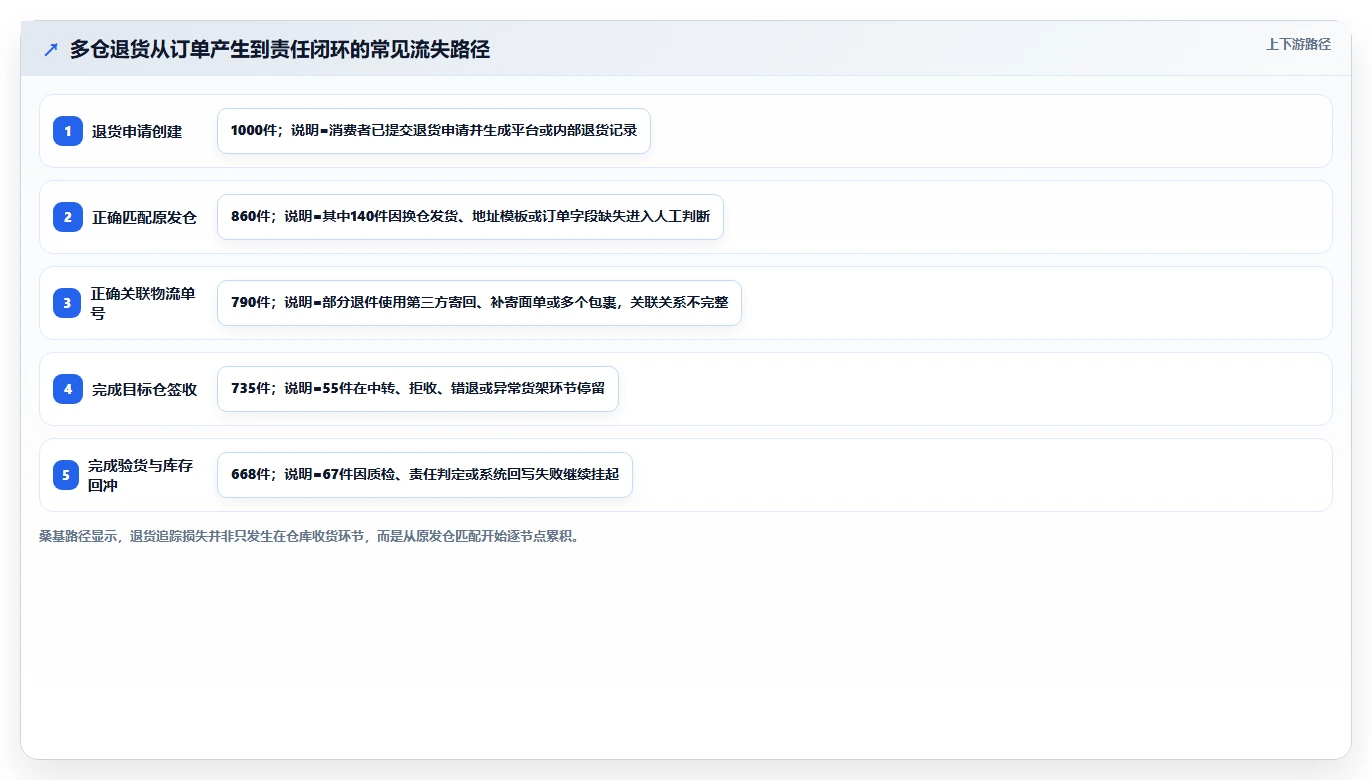The image size is (1372, 780).
Task: Click the 735件 description box
Action: coord(418,389)
